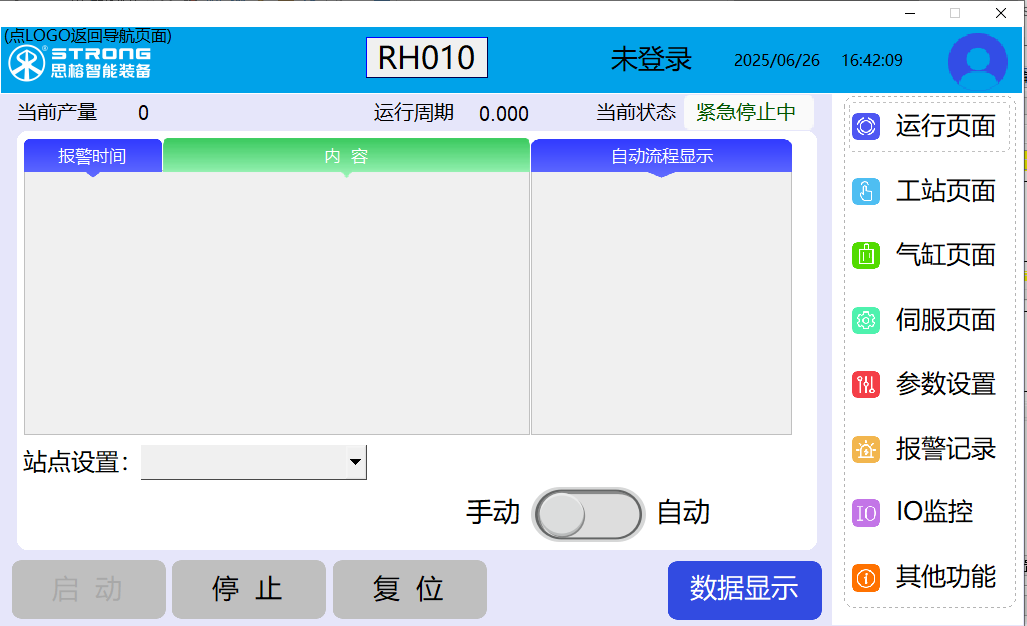The height and width of the screenshot is (626, 1027).
Task: Click the purple IO监控 icon
Action: tap(866, 513)
